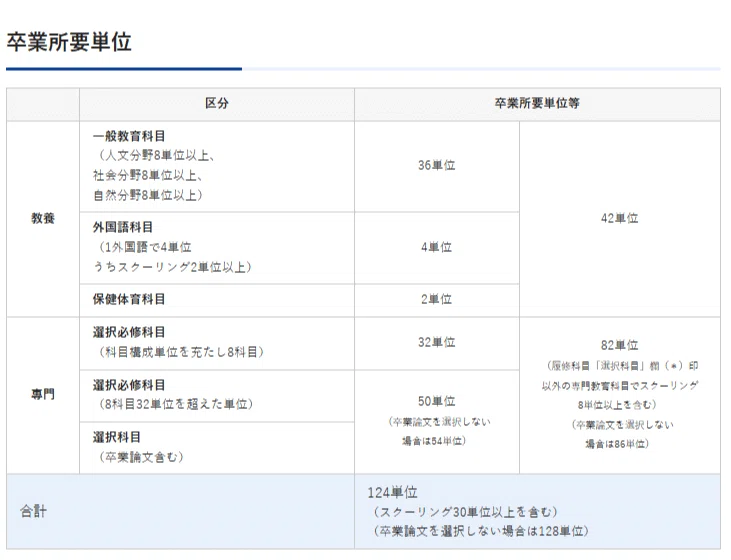Select the 4単位 cell
The height and width of the screenshot is (560, 731).
(437, 247)
